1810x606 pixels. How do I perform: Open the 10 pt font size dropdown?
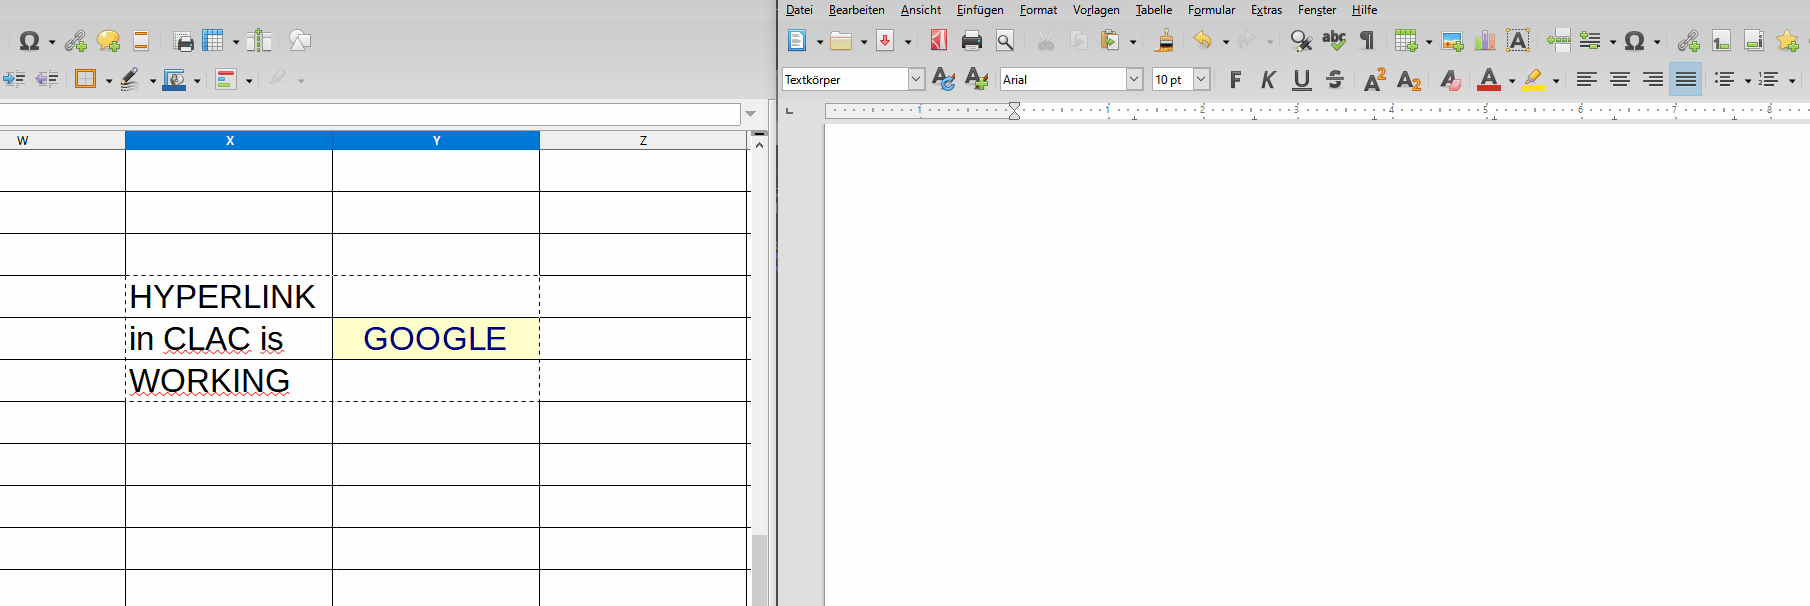point(1201,80)
